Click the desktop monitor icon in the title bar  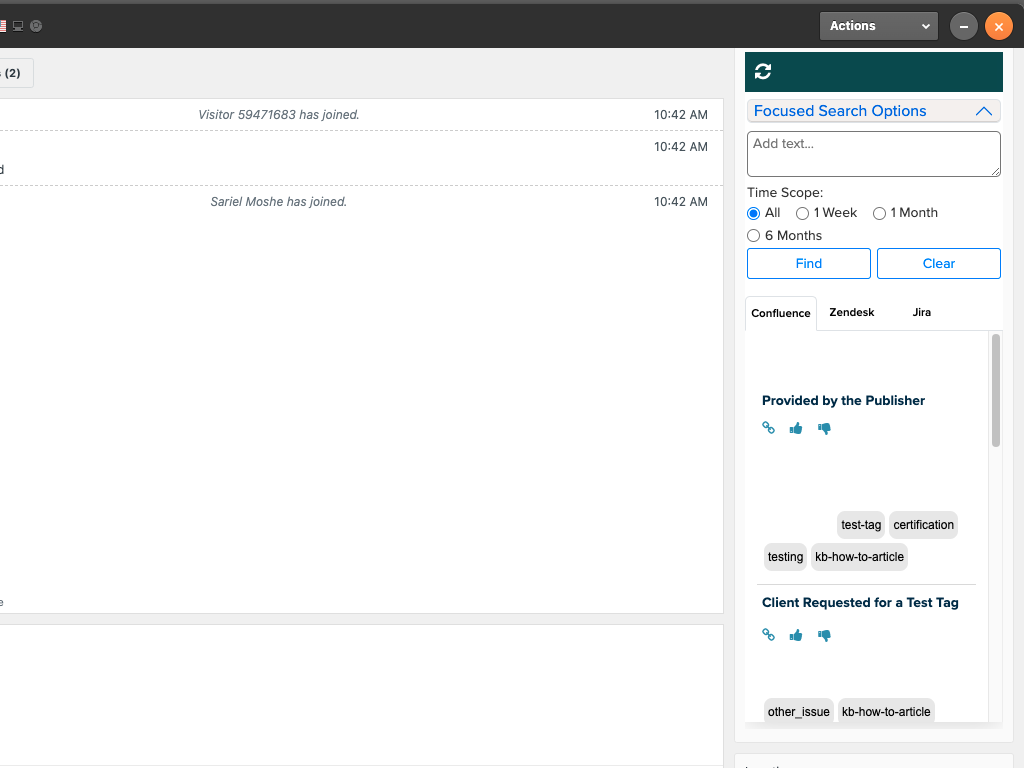point(18,26)
